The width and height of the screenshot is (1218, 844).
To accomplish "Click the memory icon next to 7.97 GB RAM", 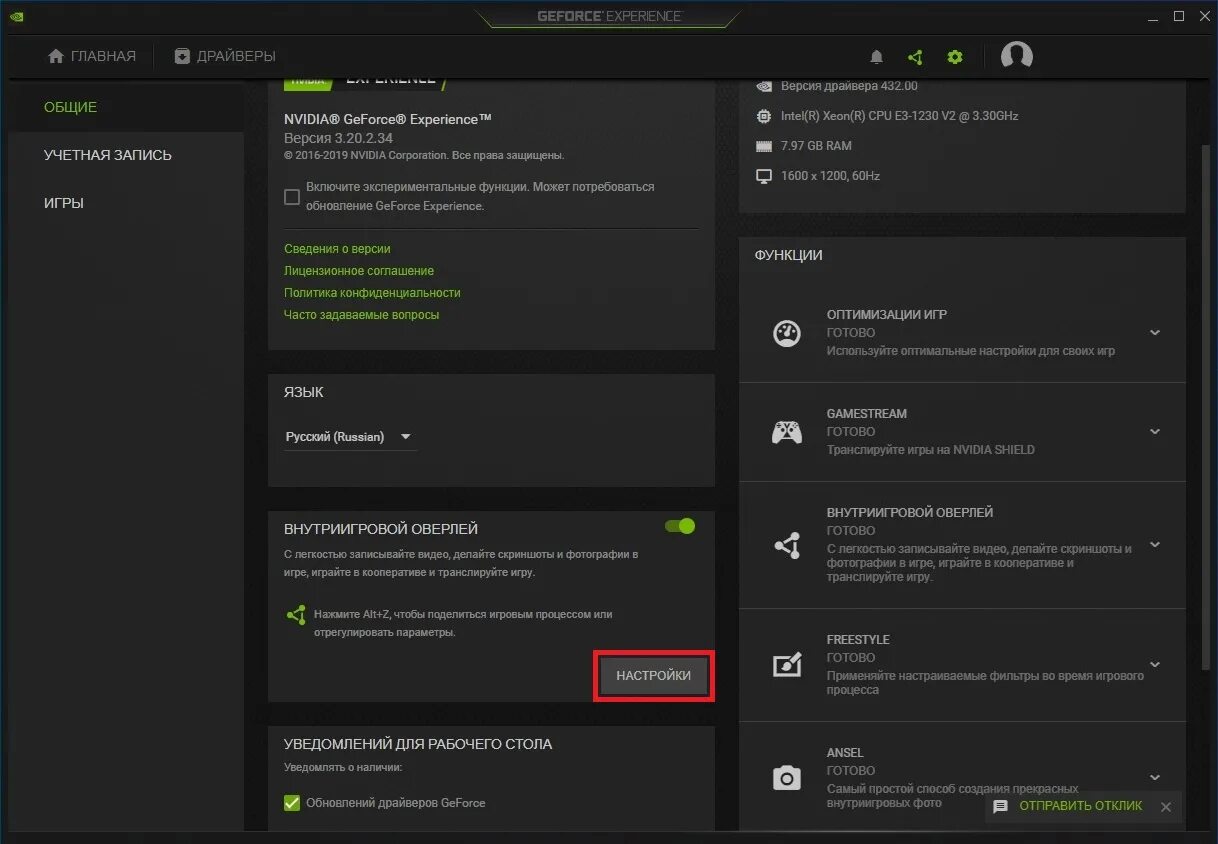I will (x=764, y=146).
